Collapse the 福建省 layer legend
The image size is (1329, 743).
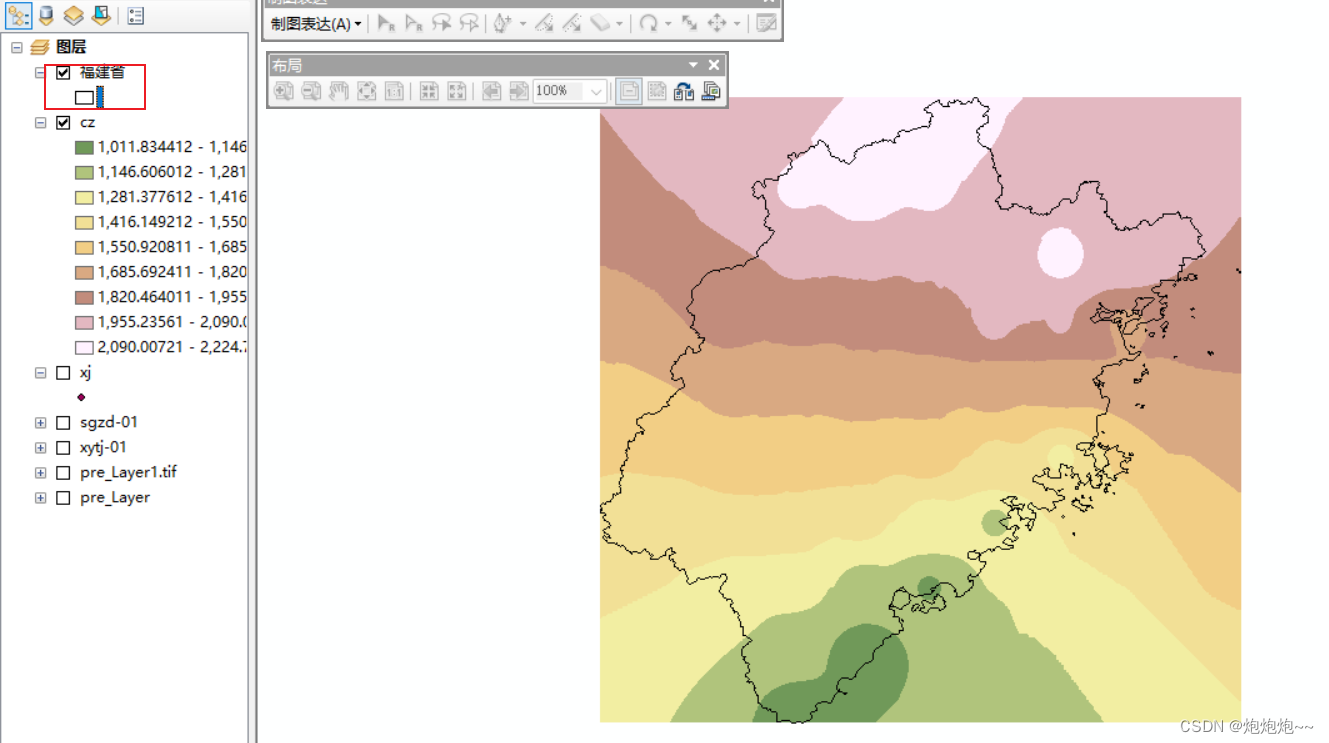[40, 72]
